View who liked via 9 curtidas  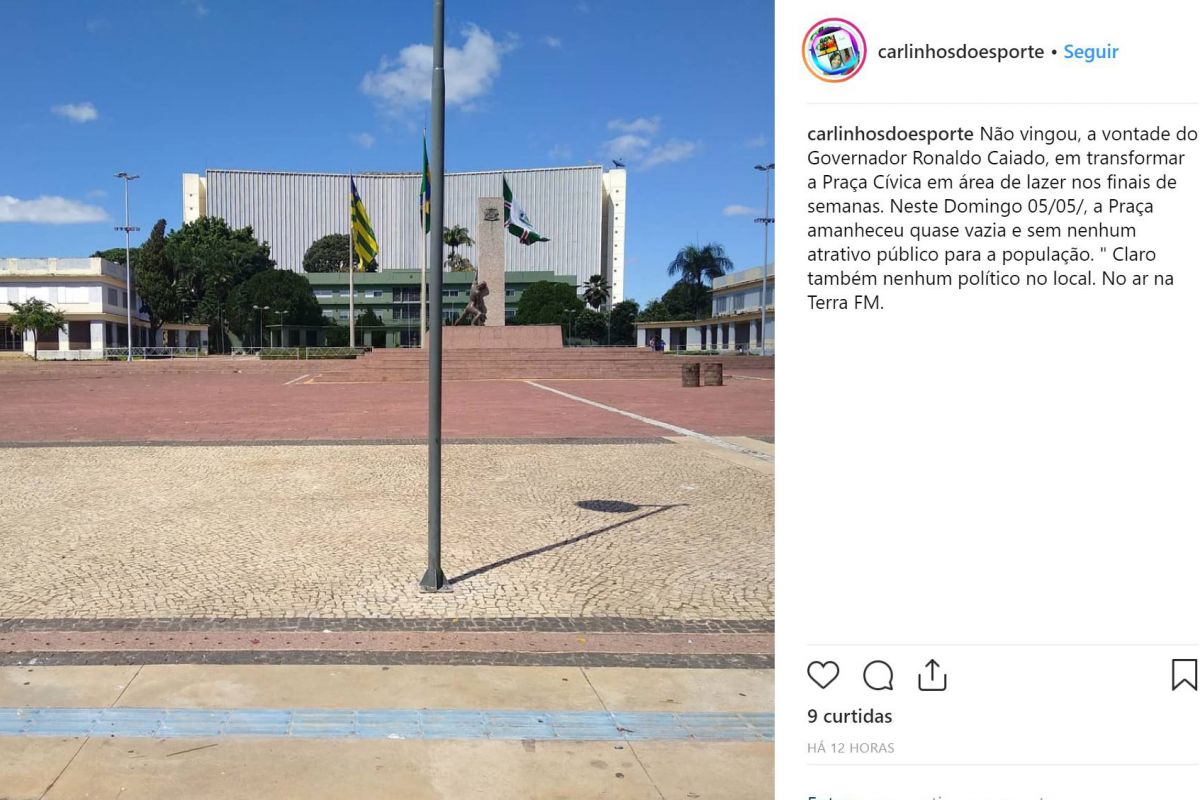pos(850,716)
